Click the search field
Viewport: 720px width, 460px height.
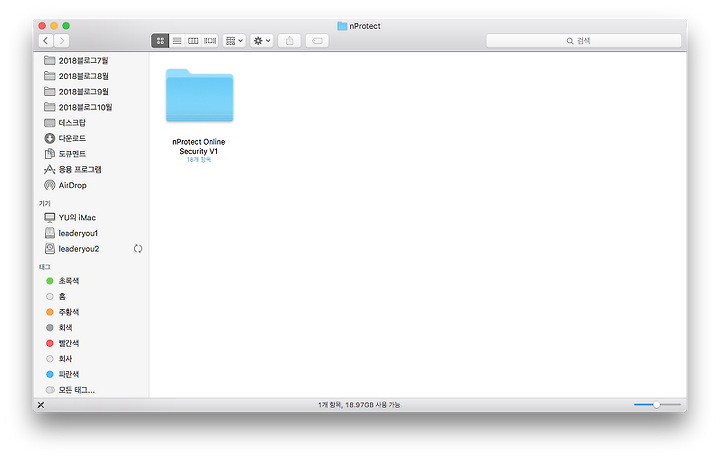pos(583,41)
